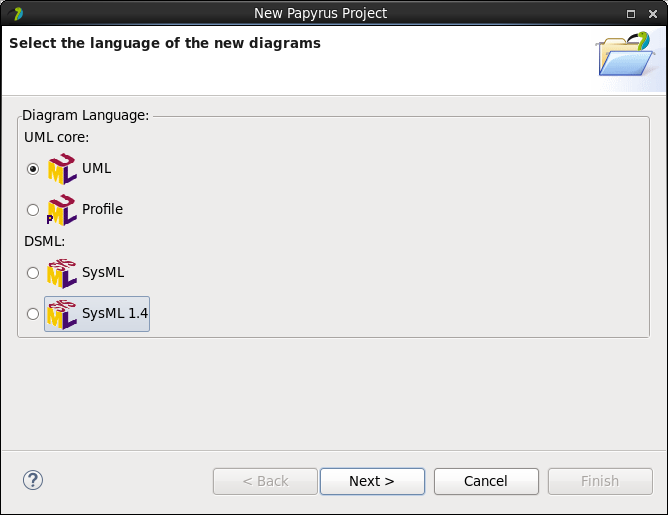Go to the Next page
The height and width of the screenshot is (515, 668).
click(372, 481)
